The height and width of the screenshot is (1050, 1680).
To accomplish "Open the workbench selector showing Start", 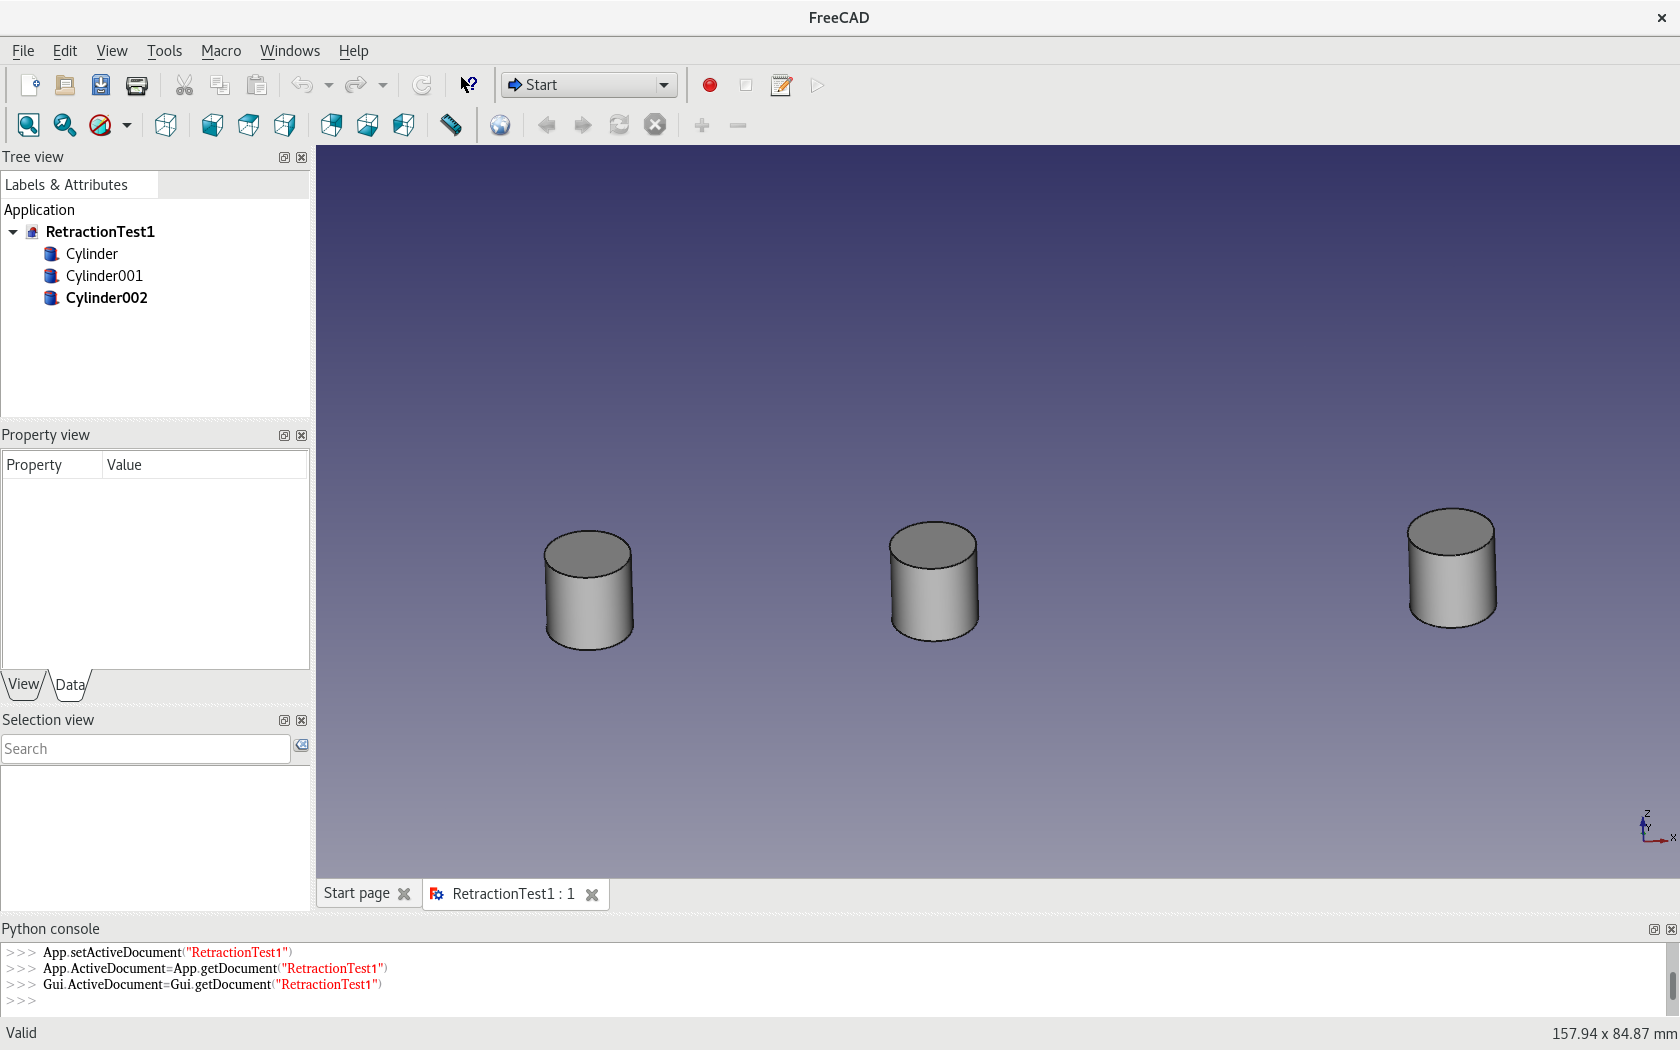I will [x=589, y=85].
